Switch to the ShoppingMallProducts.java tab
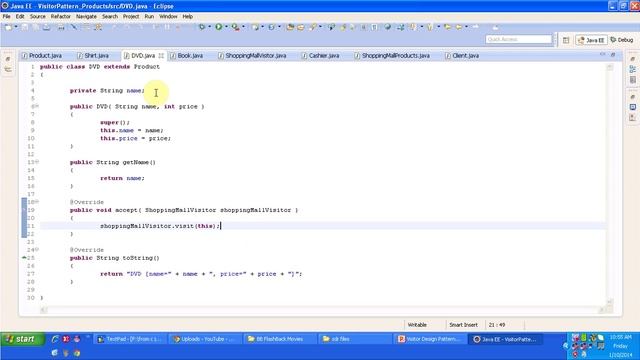Image resolution: width=640 pixels, height=360 pixels. coord(392,56)
